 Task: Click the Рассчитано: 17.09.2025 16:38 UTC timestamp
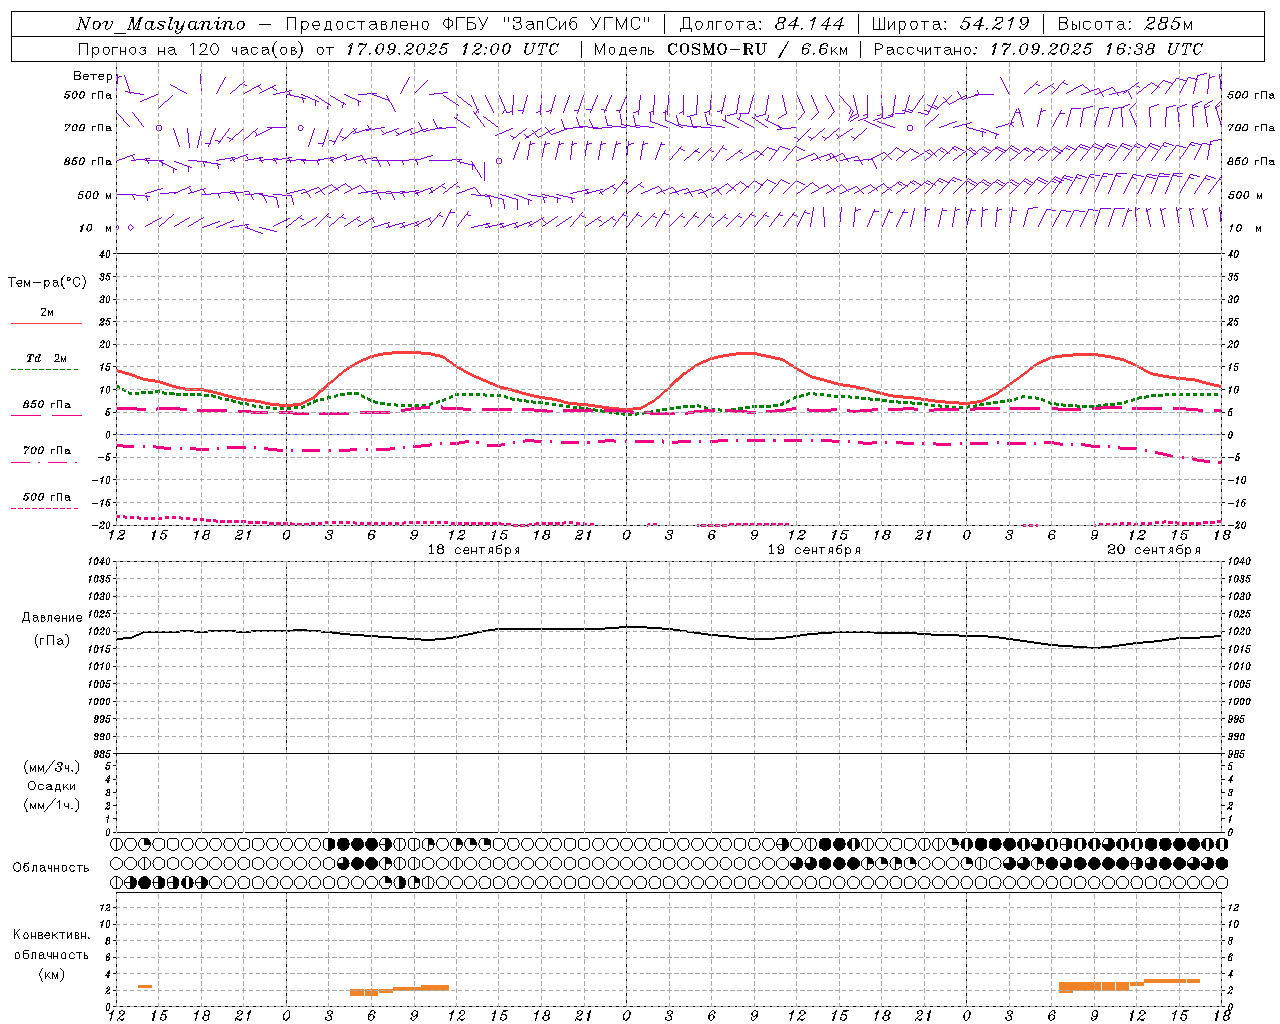pos(1038,49)
